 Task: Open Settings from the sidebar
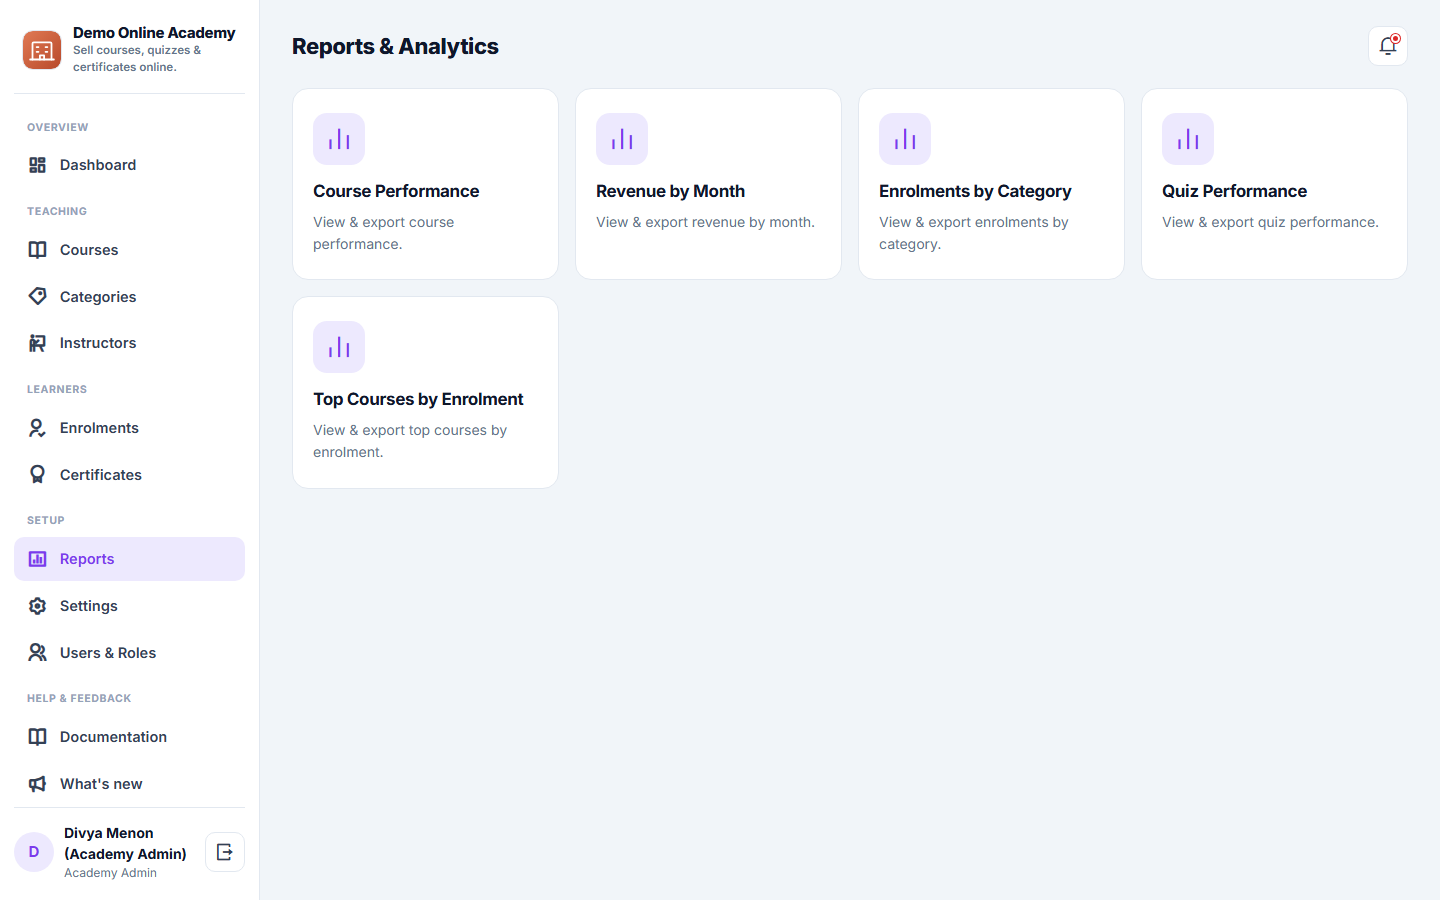click(129, 606)
